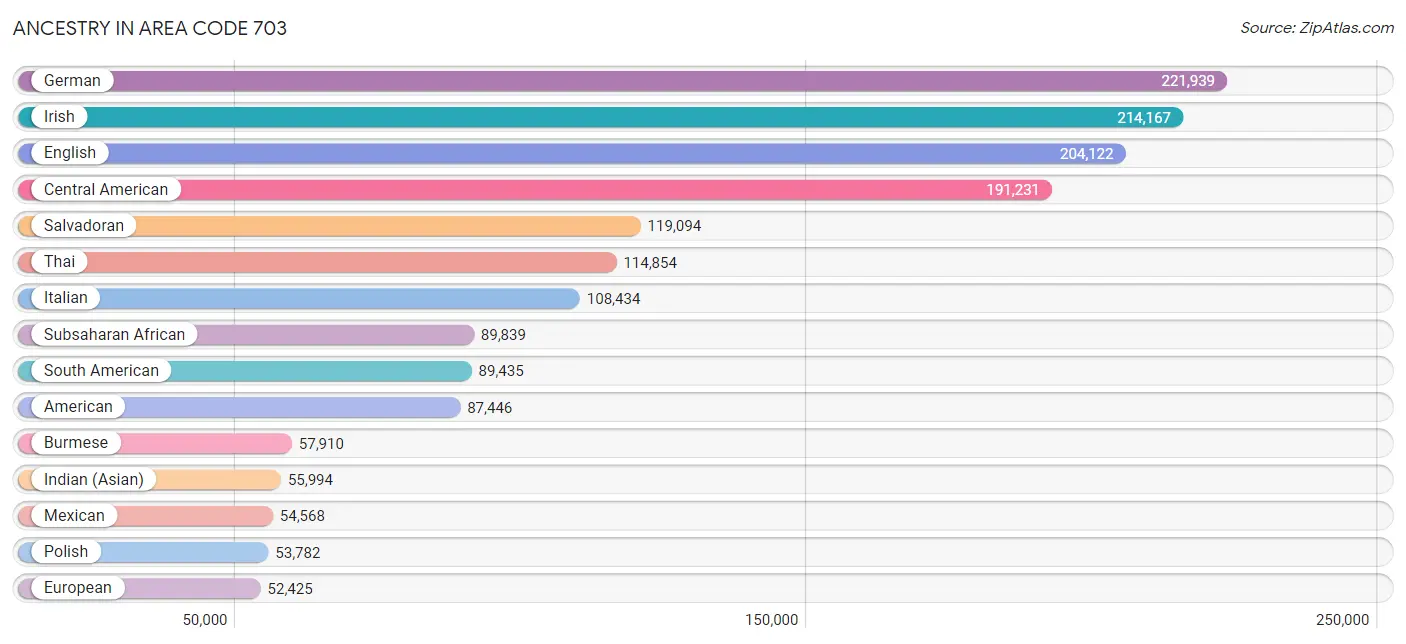The width and height of the screenshot is (1406, 644).
Task: Click the Italian blue bar
Action: point(299,298)
